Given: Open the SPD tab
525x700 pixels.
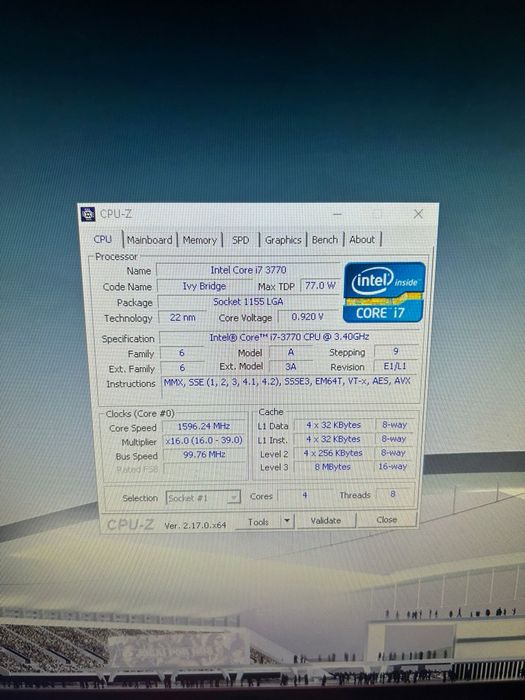Looking at the screenshot, I should (241, 240).
